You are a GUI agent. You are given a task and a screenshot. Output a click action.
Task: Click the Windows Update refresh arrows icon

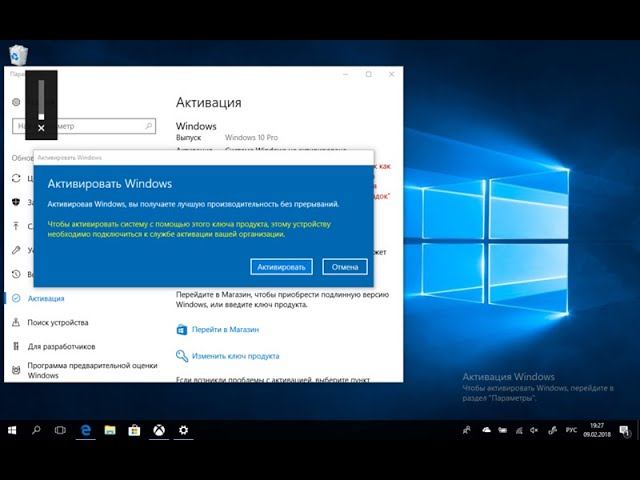(x=16, y=178)
